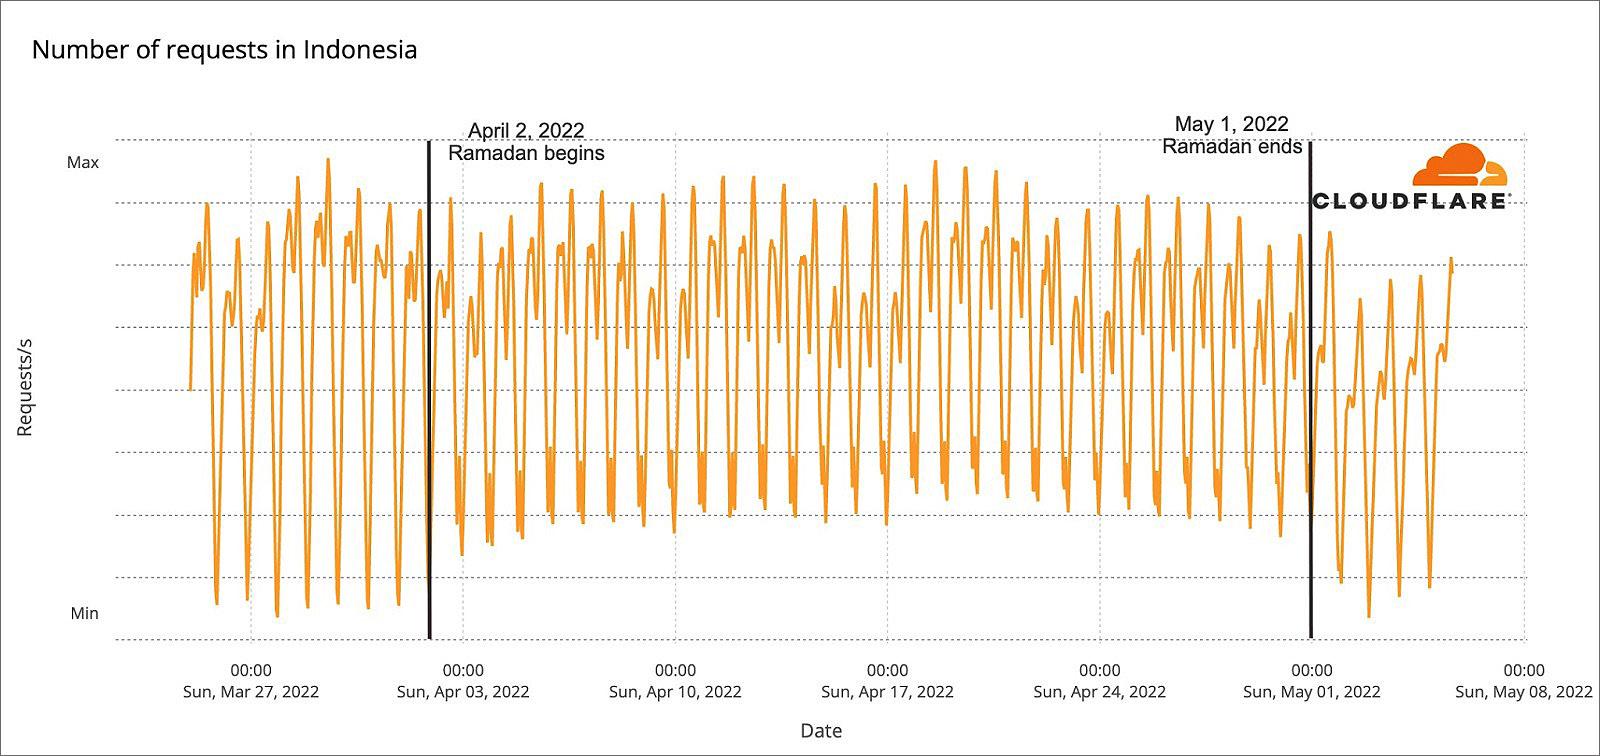Click the 'Ramadan begins' annotation text
The height and width of the screenshot is (756, 1600).
[x=526, y=153]
